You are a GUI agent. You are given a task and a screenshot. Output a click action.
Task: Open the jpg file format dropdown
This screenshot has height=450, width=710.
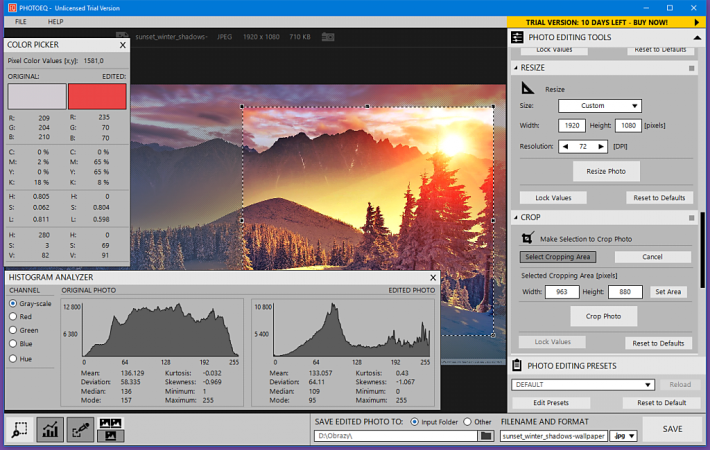[624, 436]
